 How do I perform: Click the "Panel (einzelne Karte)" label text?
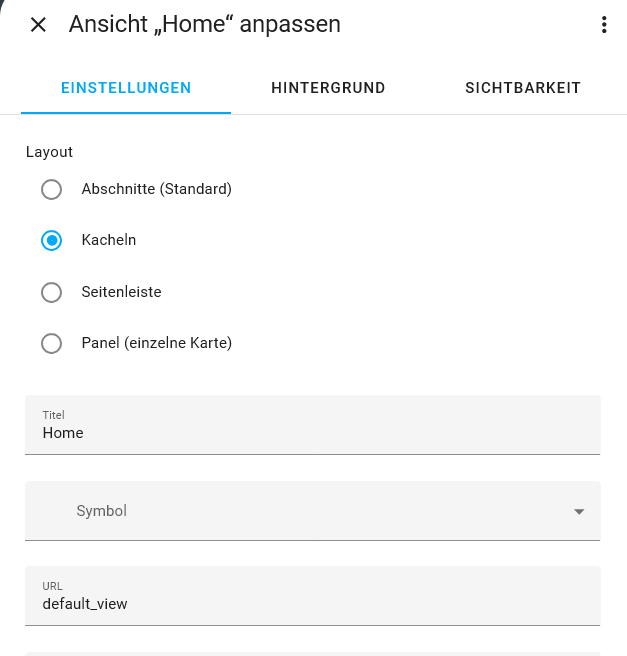click(x=157, y=344)
